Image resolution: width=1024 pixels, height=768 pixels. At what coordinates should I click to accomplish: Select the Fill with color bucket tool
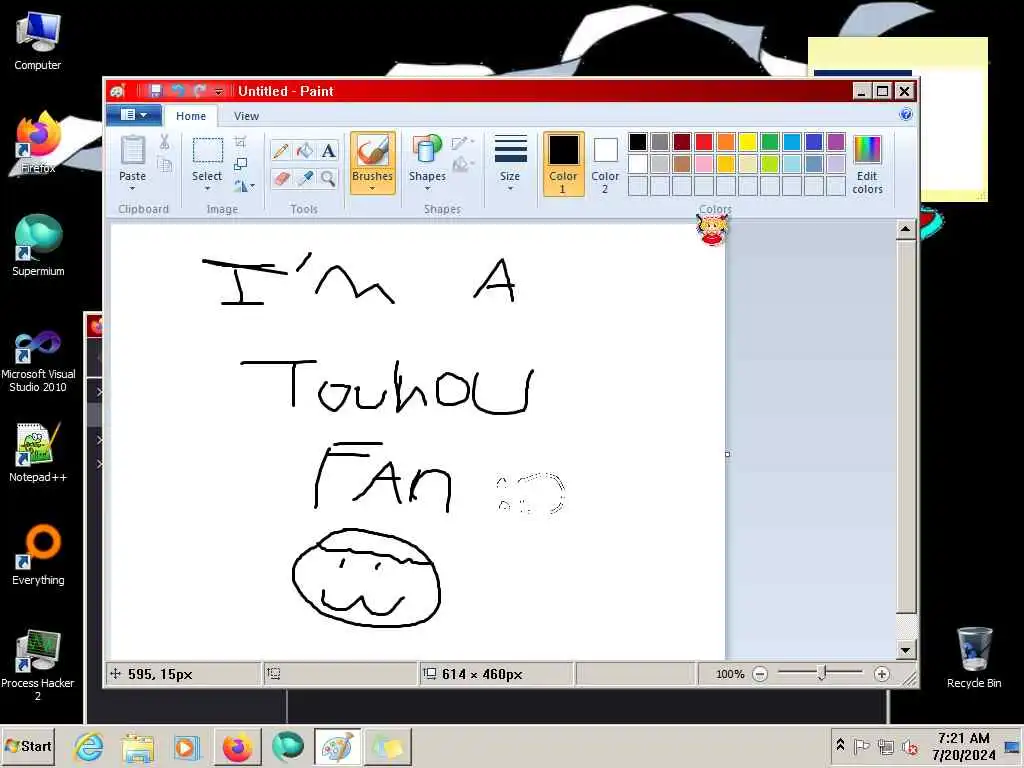click(304, 151)
